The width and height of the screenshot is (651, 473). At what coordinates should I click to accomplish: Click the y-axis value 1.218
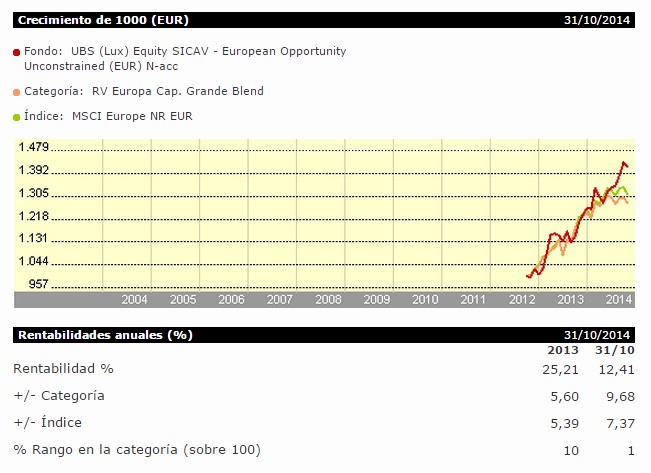point(34,216)
